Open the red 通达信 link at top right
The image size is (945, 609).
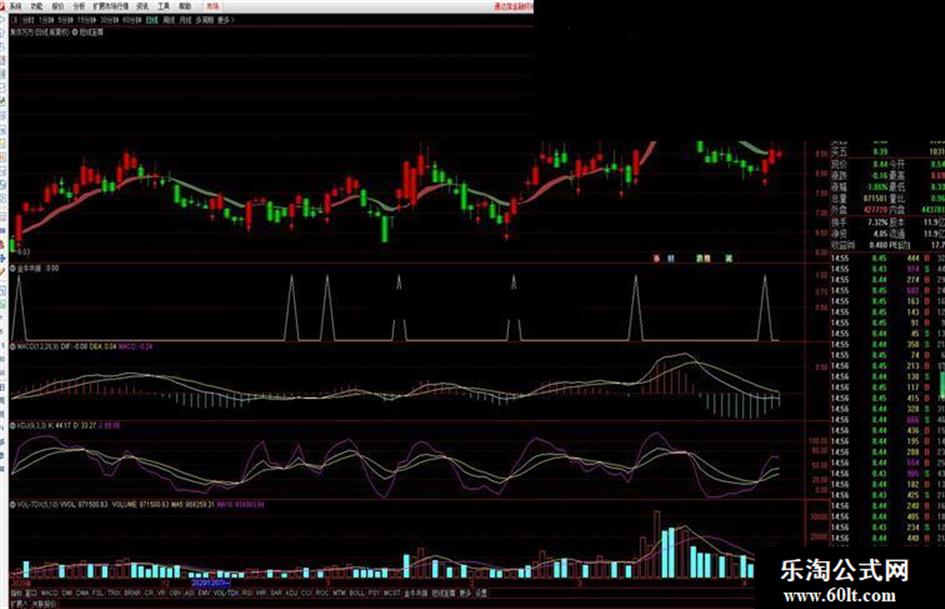[513, 7]
